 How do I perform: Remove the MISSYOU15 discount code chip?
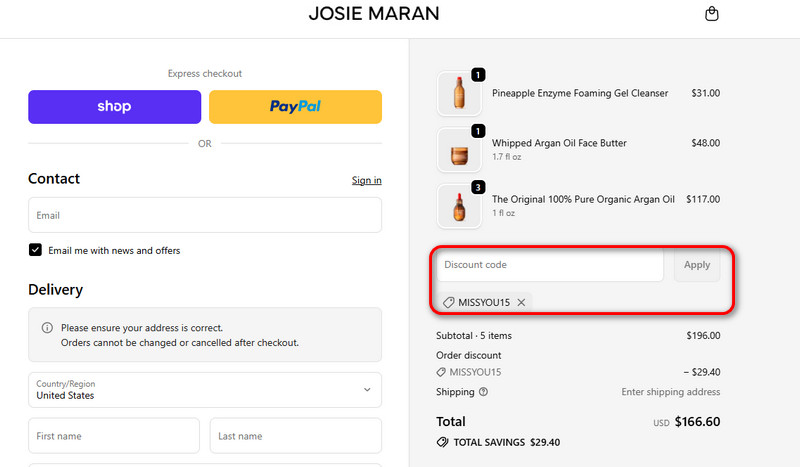tap(521, 302)
